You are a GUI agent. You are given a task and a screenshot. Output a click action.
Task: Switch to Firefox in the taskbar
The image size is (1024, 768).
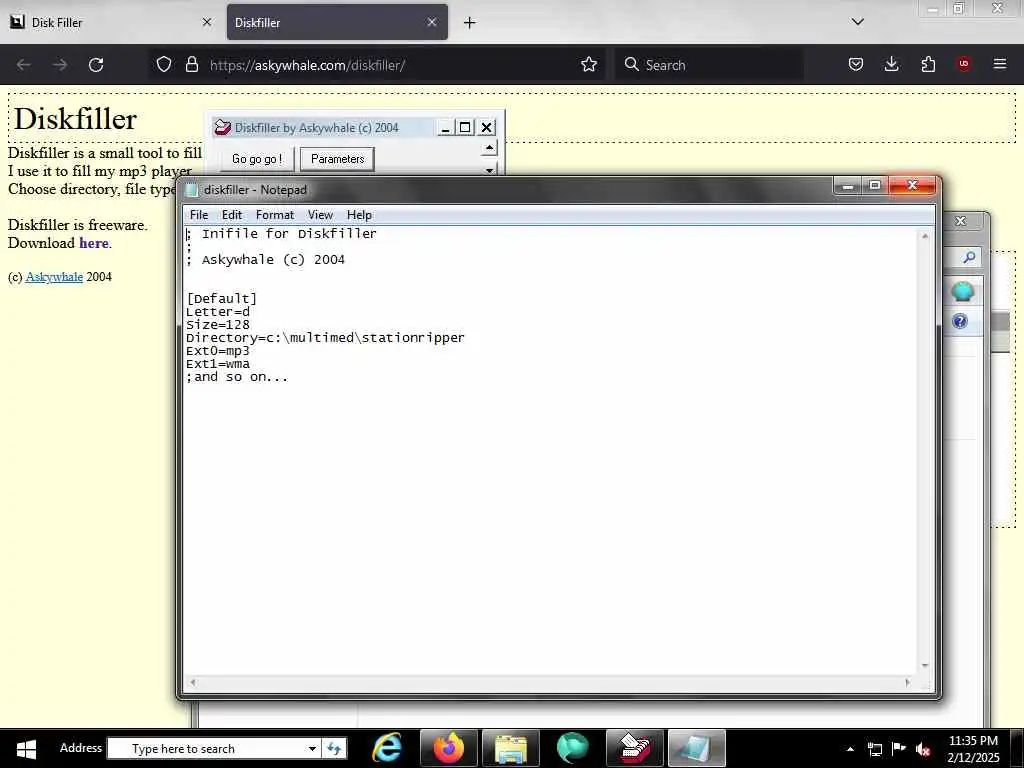[x=449, y=748]
